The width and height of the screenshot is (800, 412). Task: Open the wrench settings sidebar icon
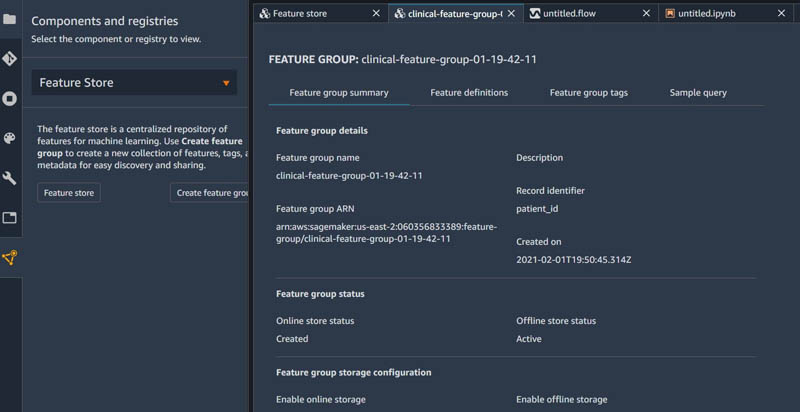(9, 178)
